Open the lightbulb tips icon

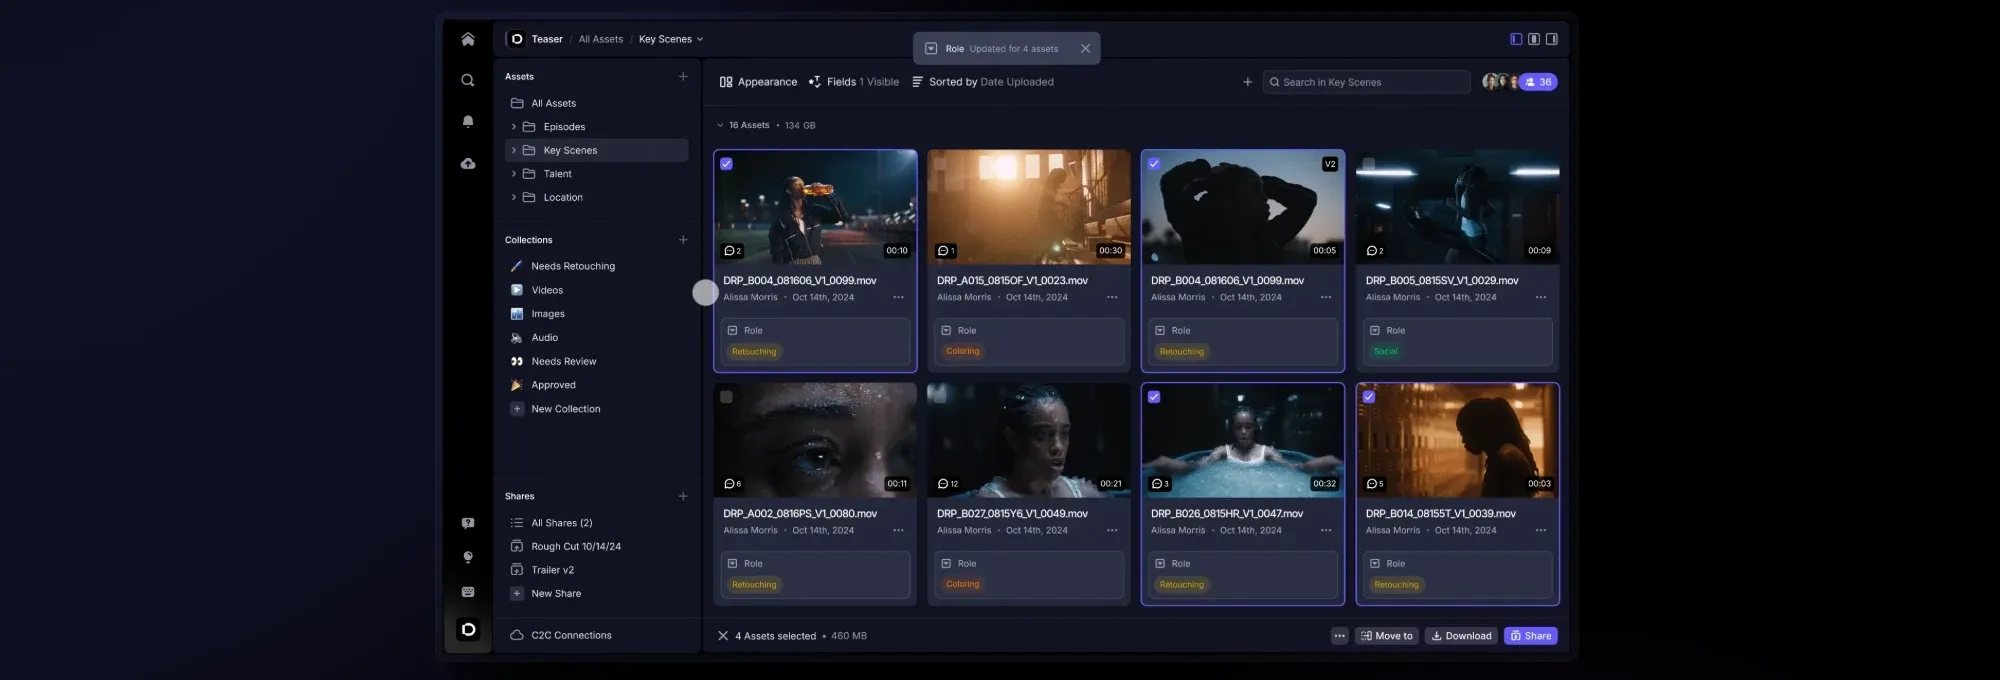(467, 557)
